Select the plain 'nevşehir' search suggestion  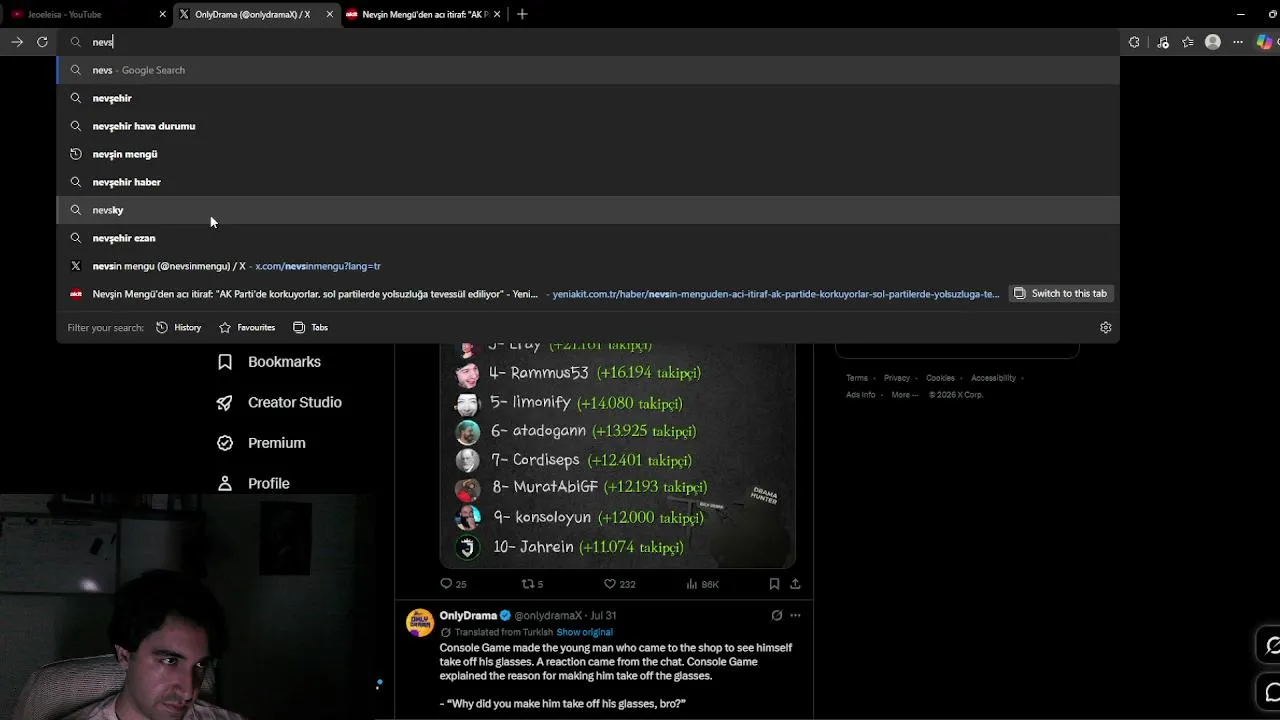588,98
